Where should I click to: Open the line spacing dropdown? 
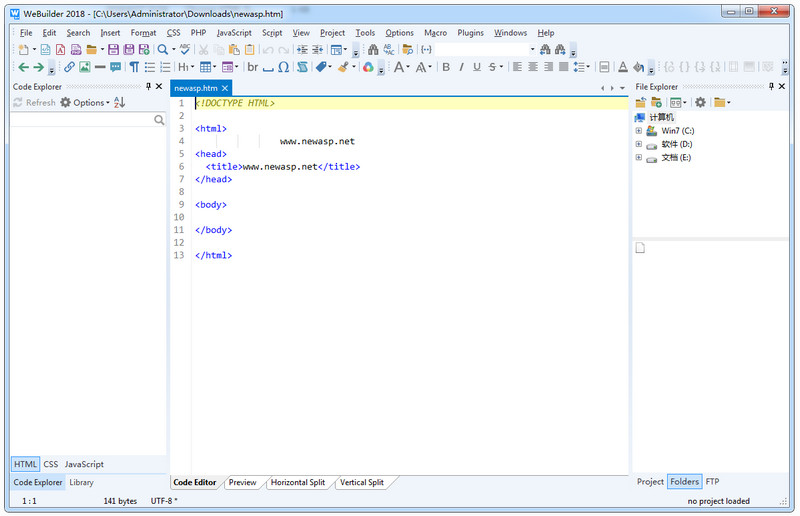pyautogui.click(x=588, y=67)
